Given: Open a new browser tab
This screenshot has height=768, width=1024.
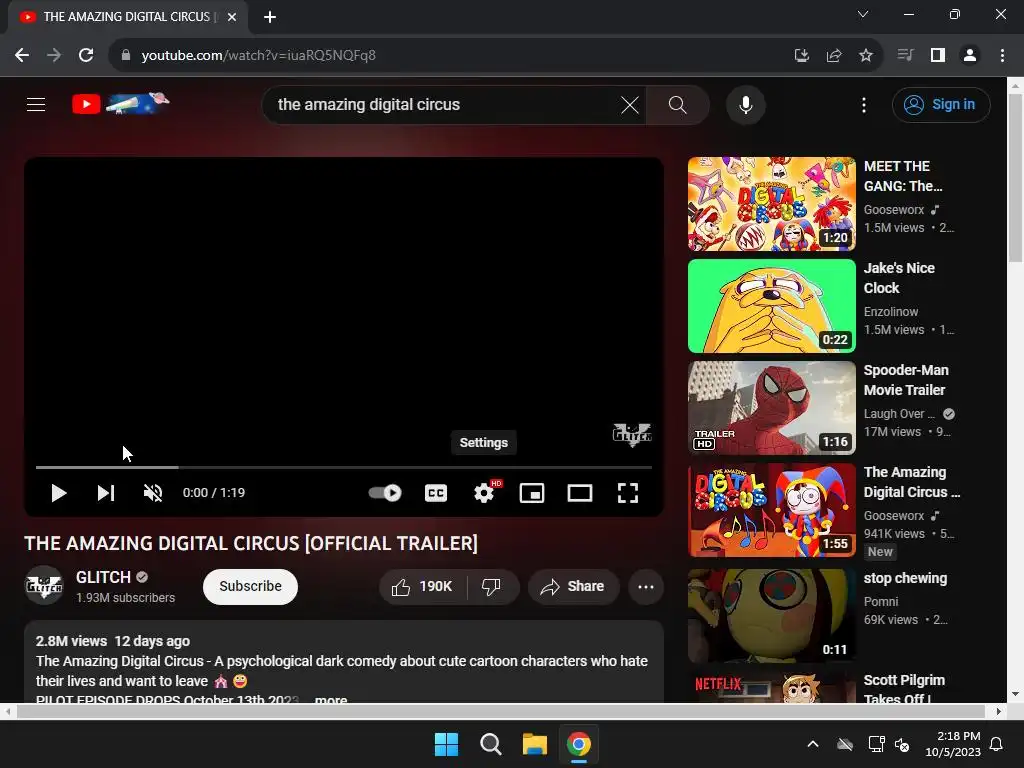Looking at the screenshot, I should click(x=270, y=17).
